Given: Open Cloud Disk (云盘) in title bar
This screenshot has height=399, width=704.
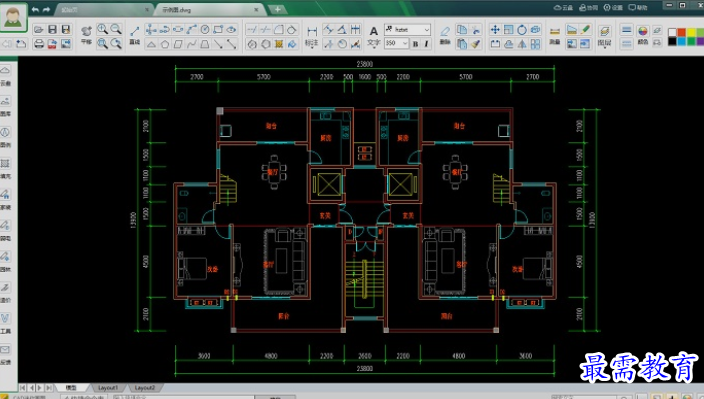Looking at the screenshot, I should click(564, 8).
